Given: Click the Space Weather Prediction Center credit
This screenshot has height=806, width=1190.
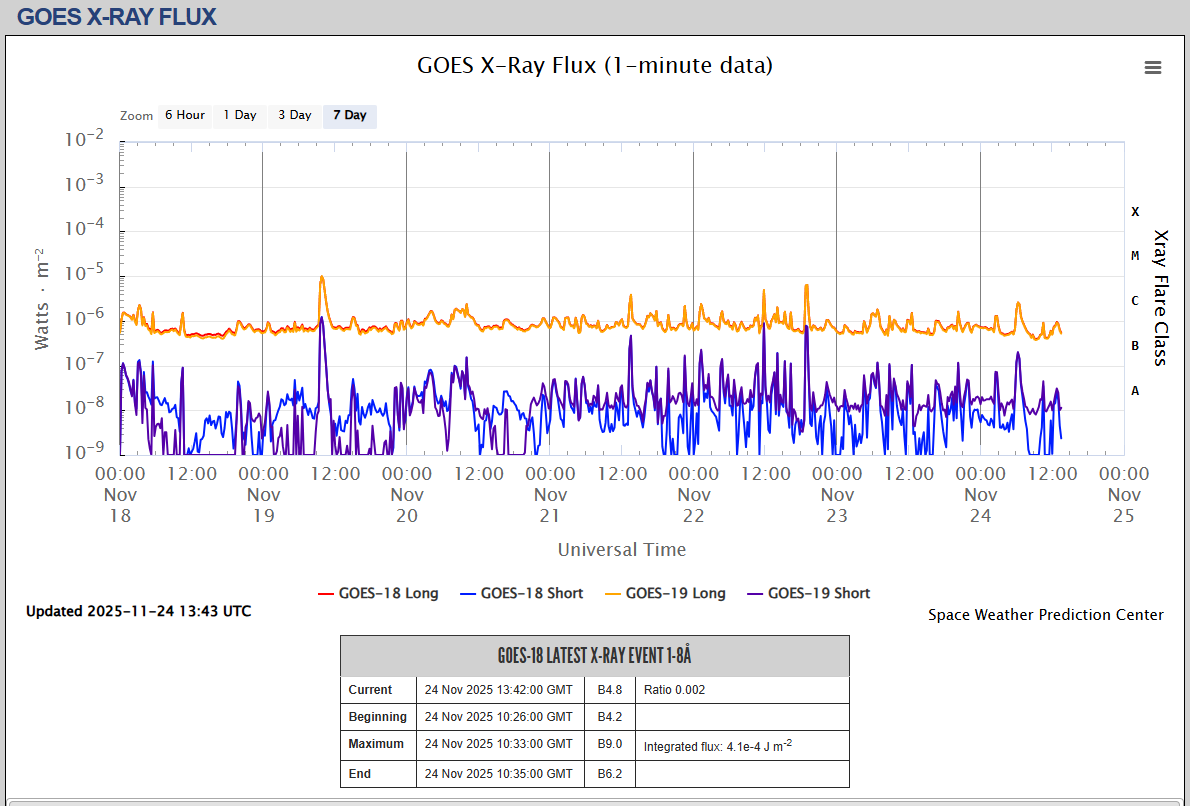Looking at the screenshot, I should pyautogui.click(x=1045, y=615).
